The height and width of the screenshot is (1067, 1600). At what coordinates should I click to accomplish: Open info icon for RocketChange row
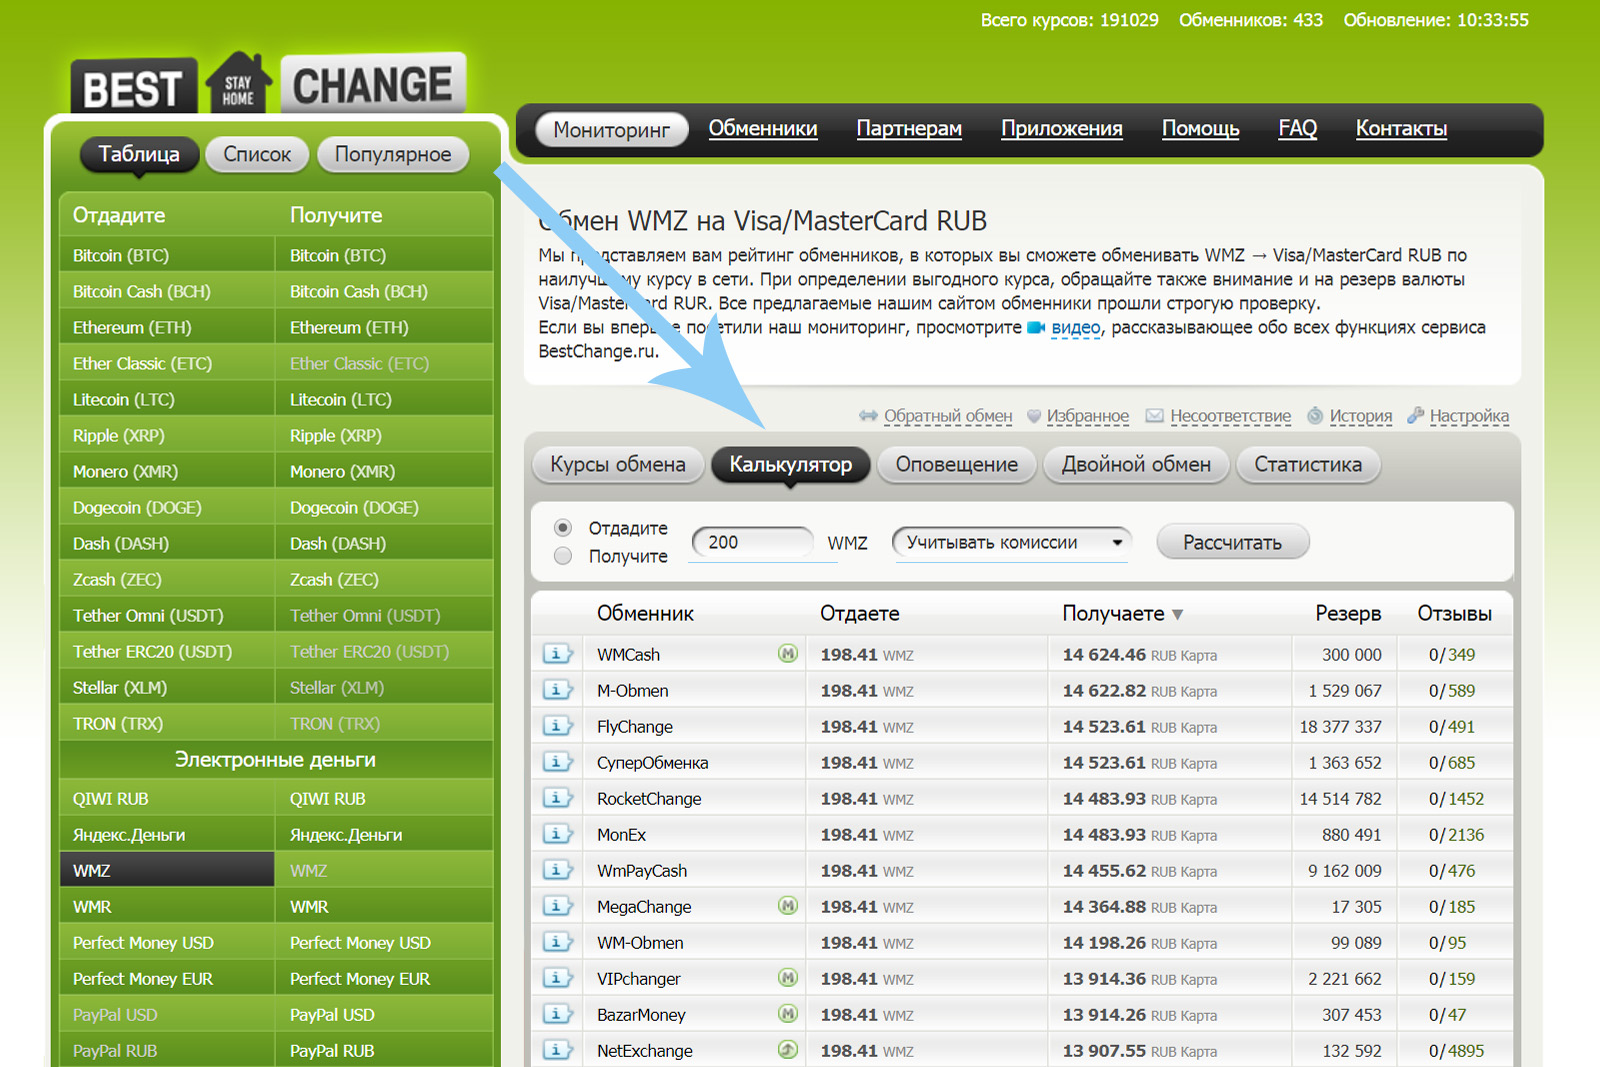pyautogui.click(x=557, y=798)
